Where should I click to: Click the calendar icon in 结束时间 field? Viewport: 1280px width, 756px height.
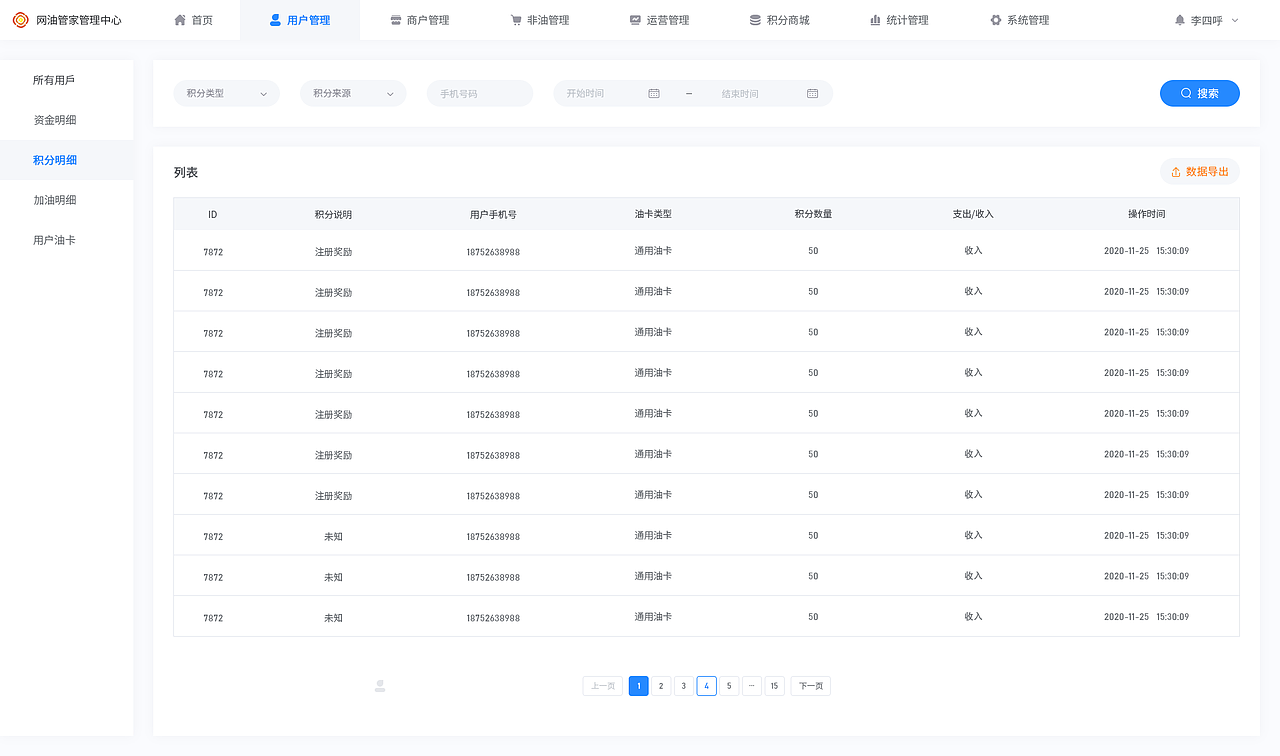point(813,93)
